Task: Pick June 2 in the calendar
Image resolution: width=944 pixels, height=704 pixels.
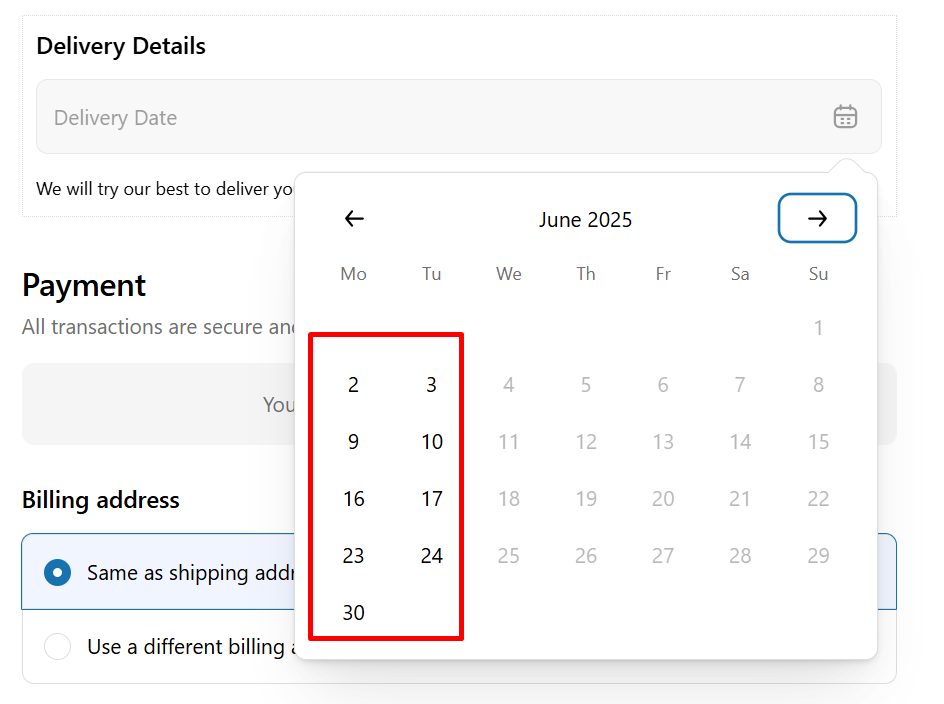Action: 353,385
